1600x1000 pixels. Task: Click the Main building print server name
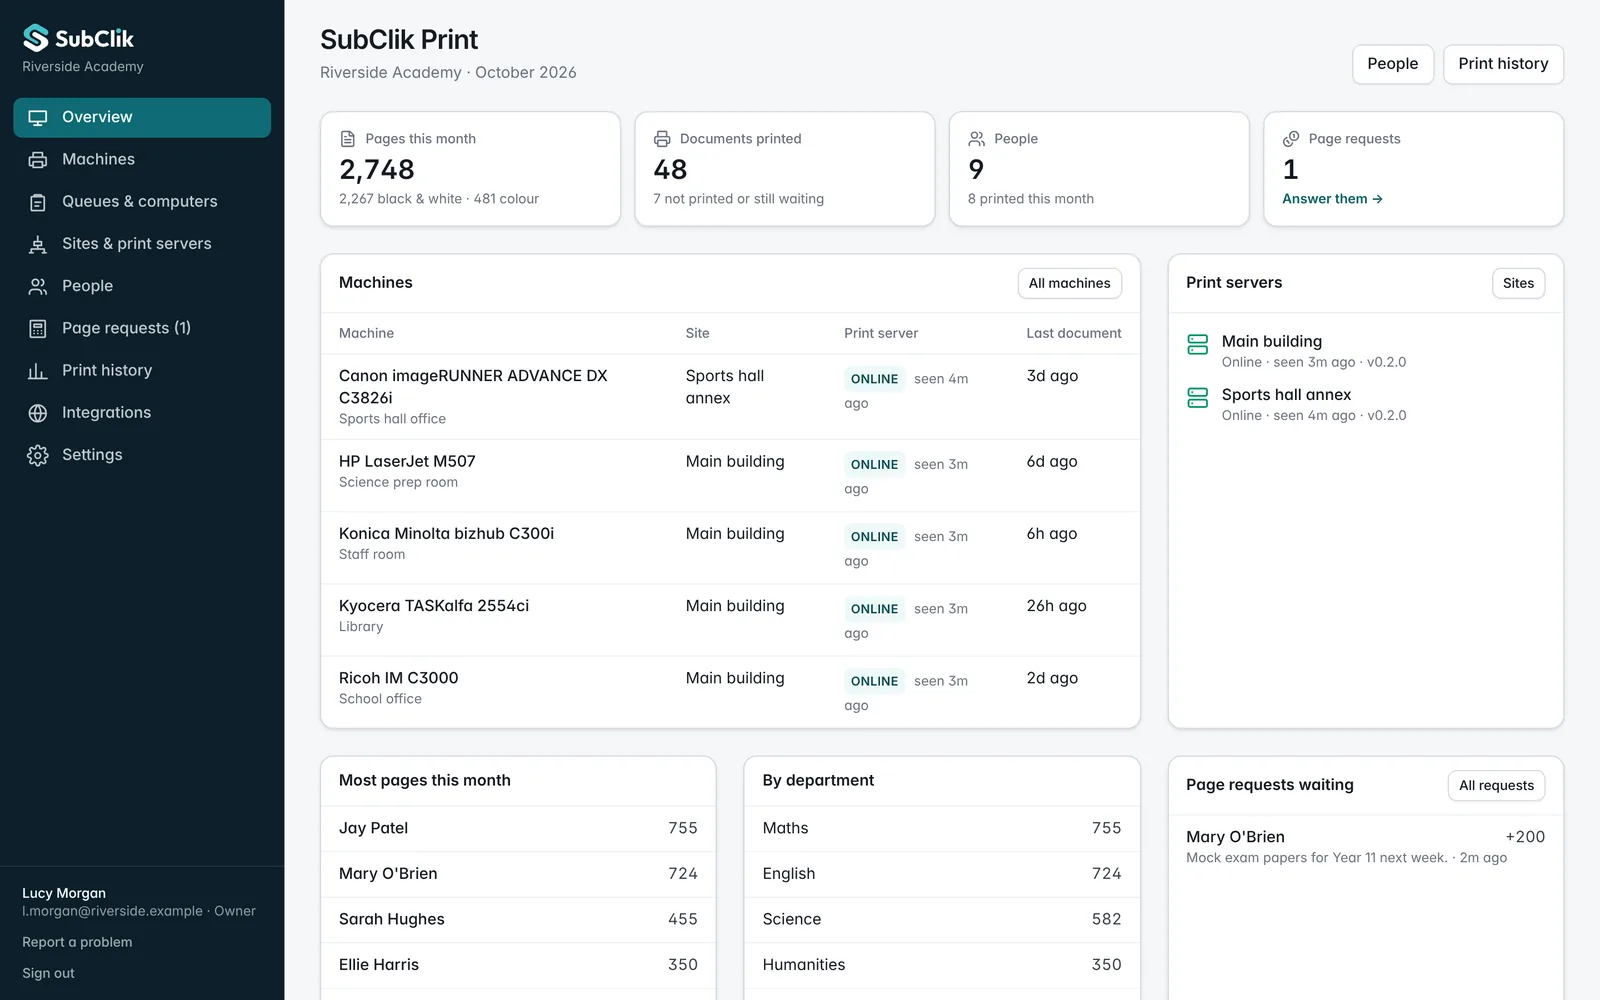pyautogui.click(x=1272, y=342)
